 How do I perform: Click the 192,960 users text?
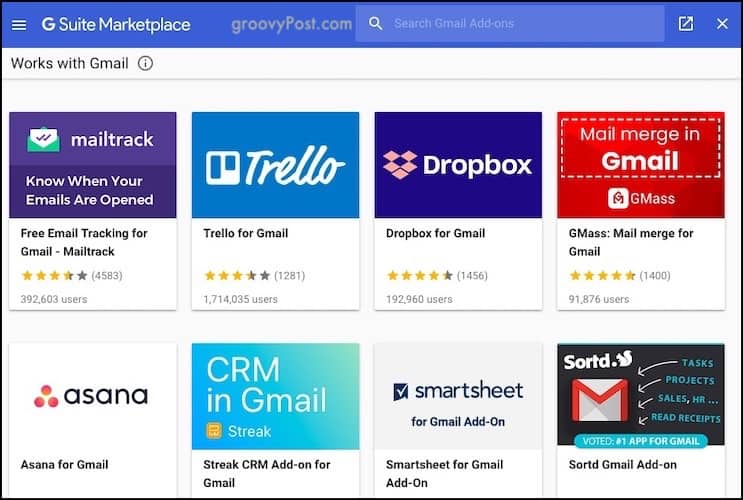coord(419,299)
